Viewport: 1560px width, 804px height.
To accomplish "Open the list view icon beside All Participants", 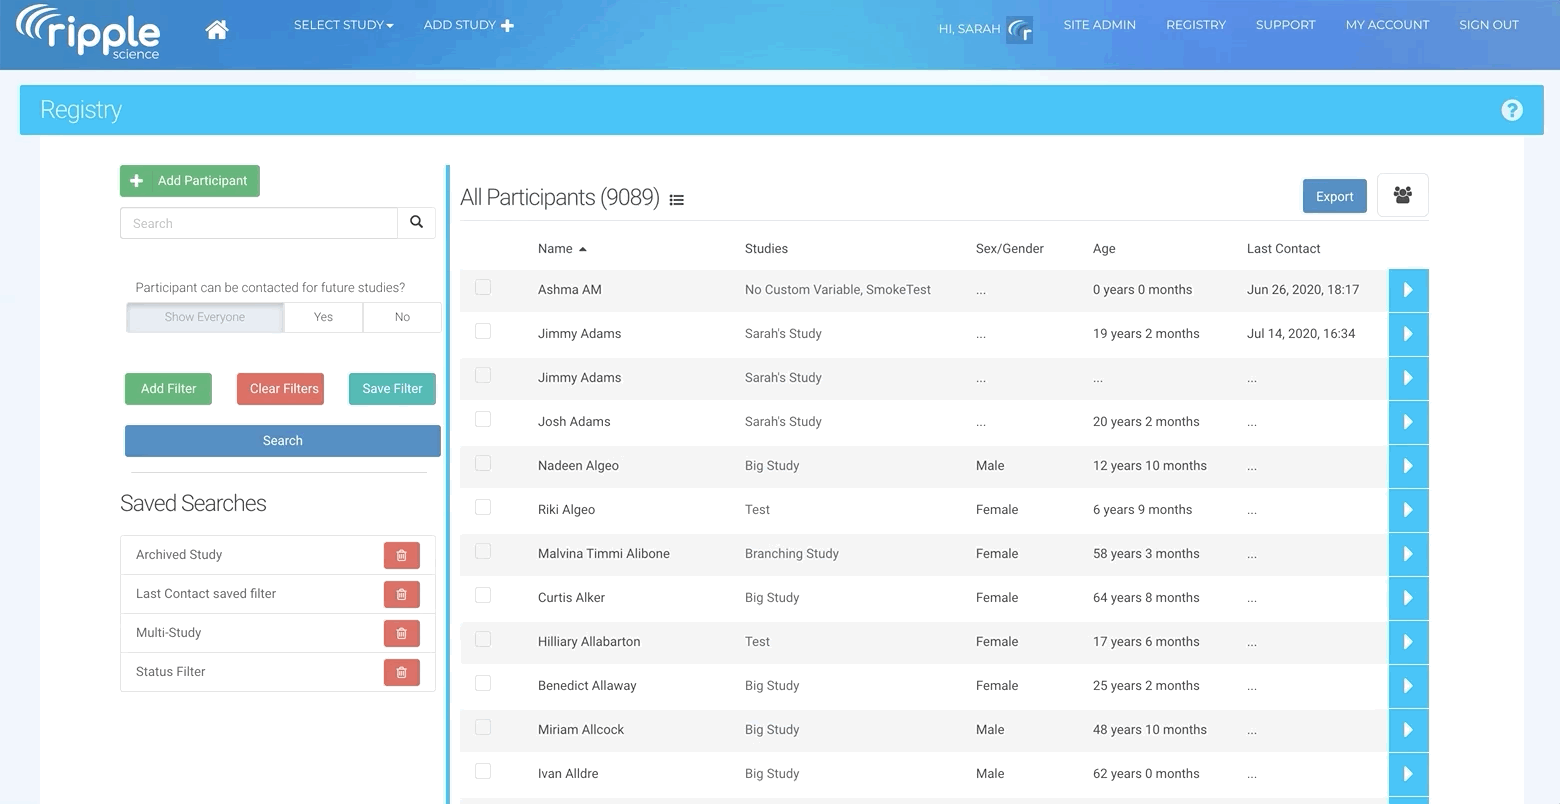I will point(677,200).
